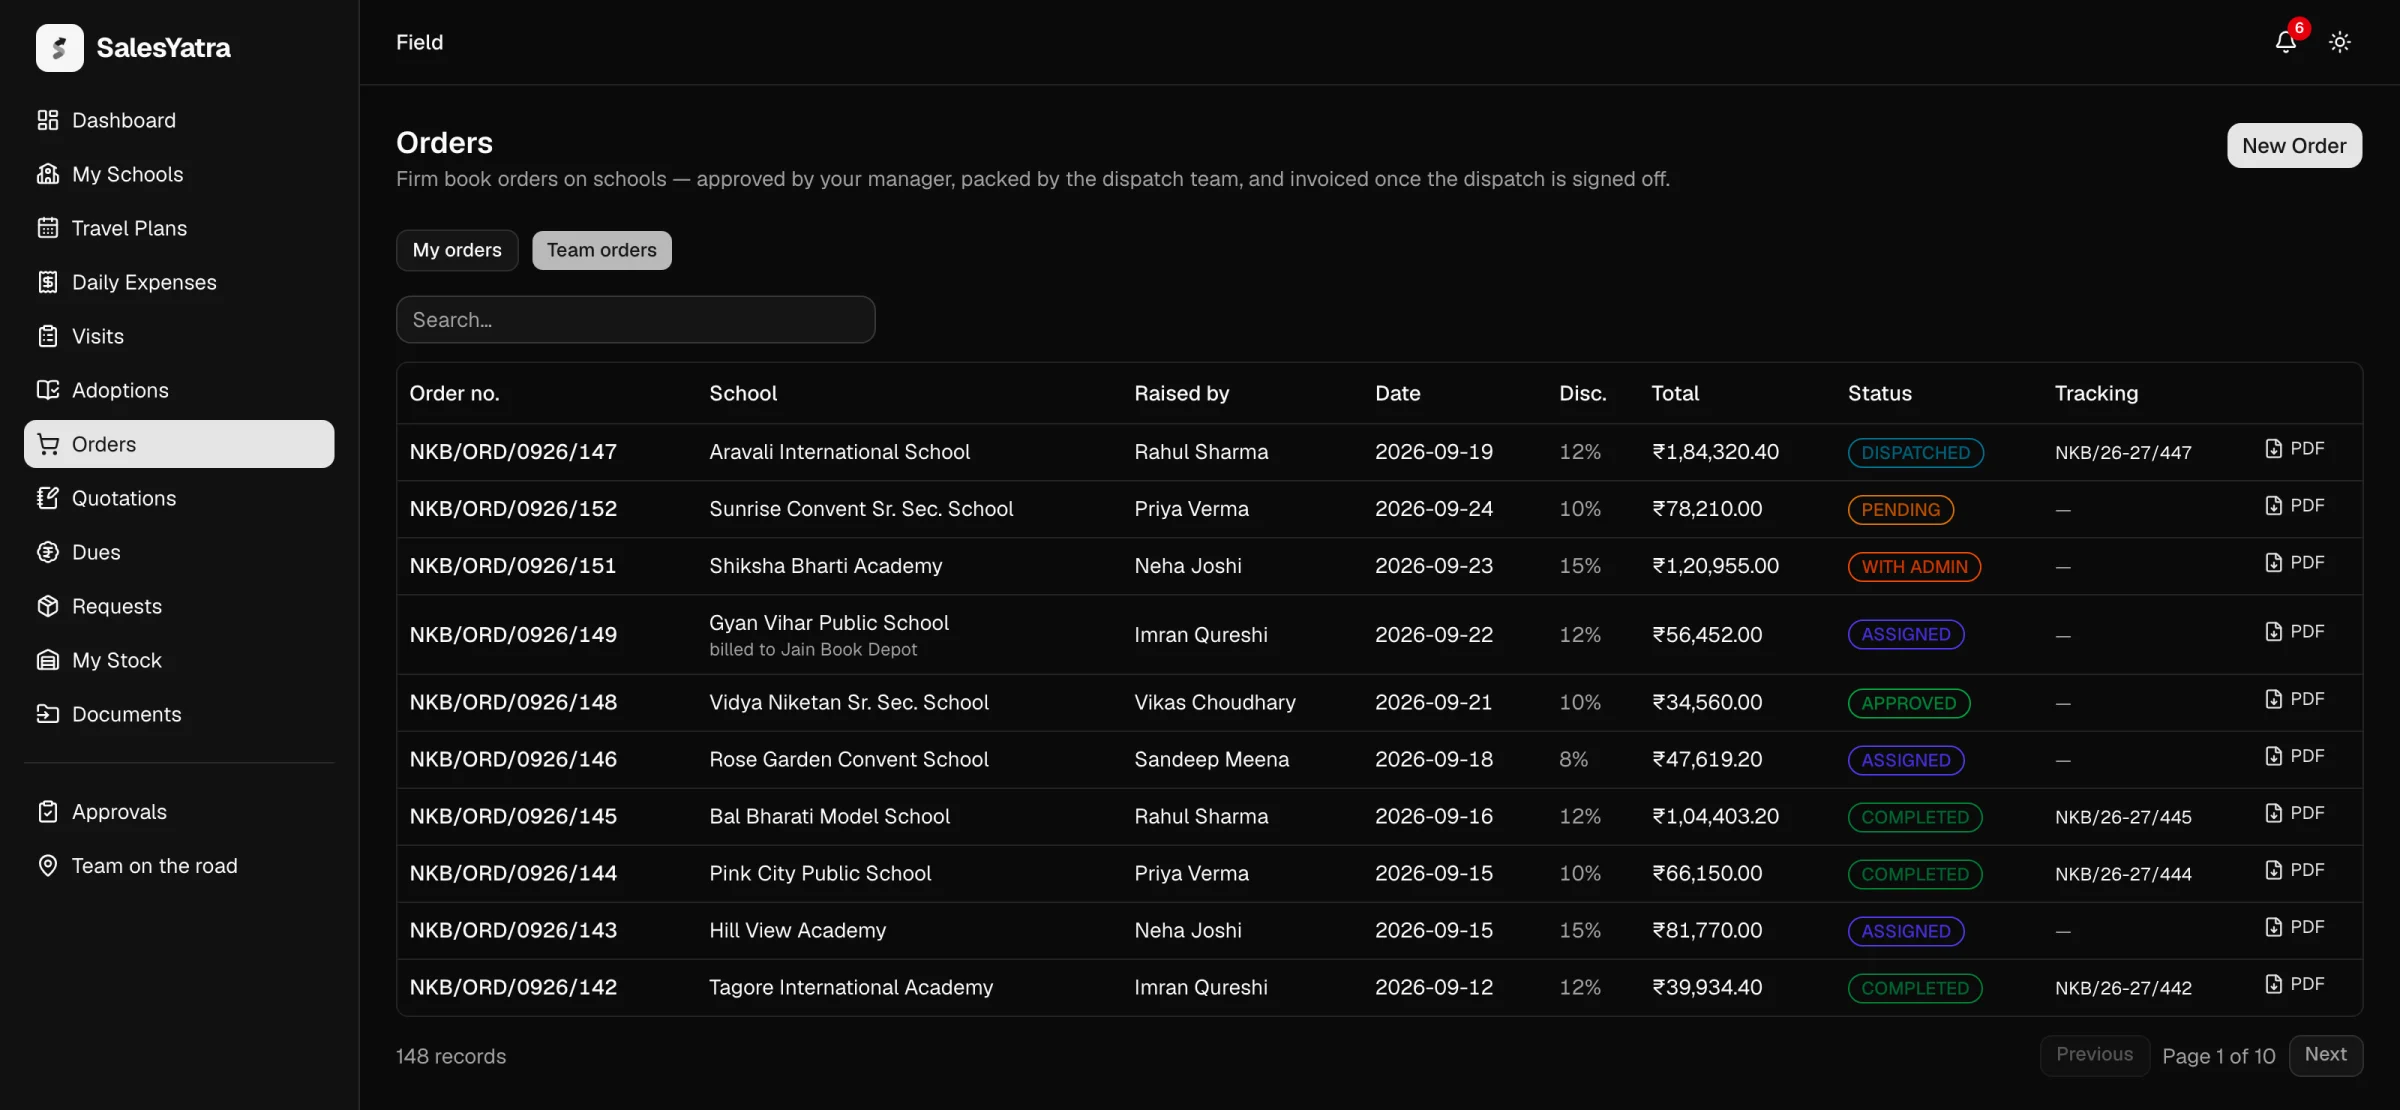Click the Previous page button

click(2094, 1055)
